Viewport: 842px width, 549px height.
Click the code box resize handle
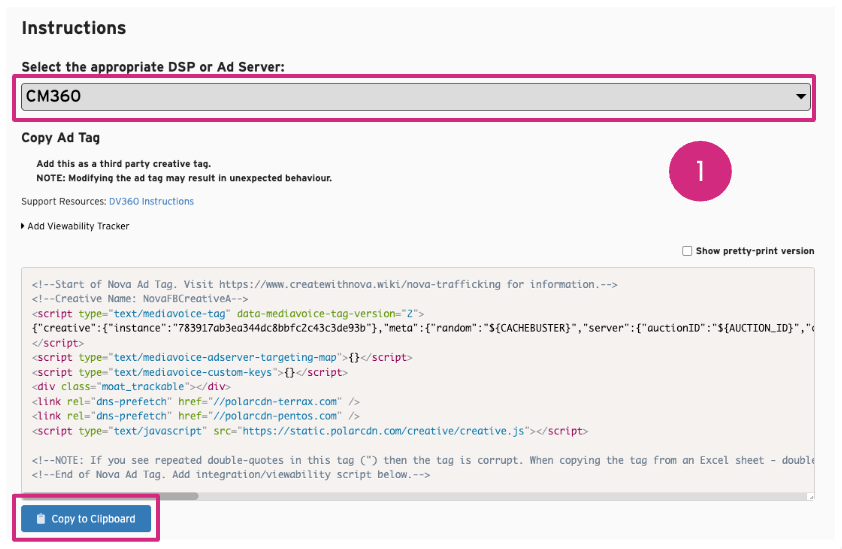809,496
